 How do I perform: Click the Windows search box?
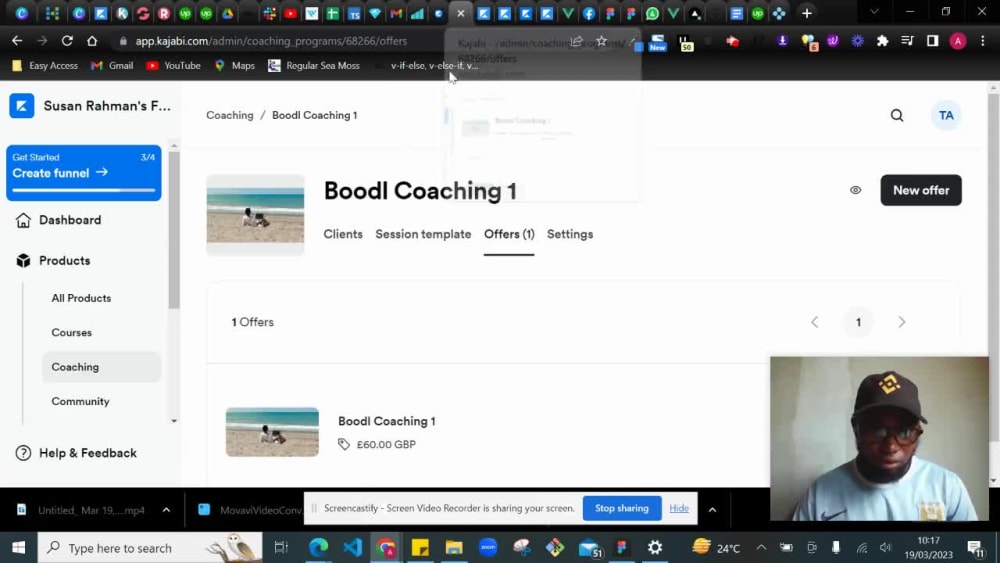tap(150, 548)
